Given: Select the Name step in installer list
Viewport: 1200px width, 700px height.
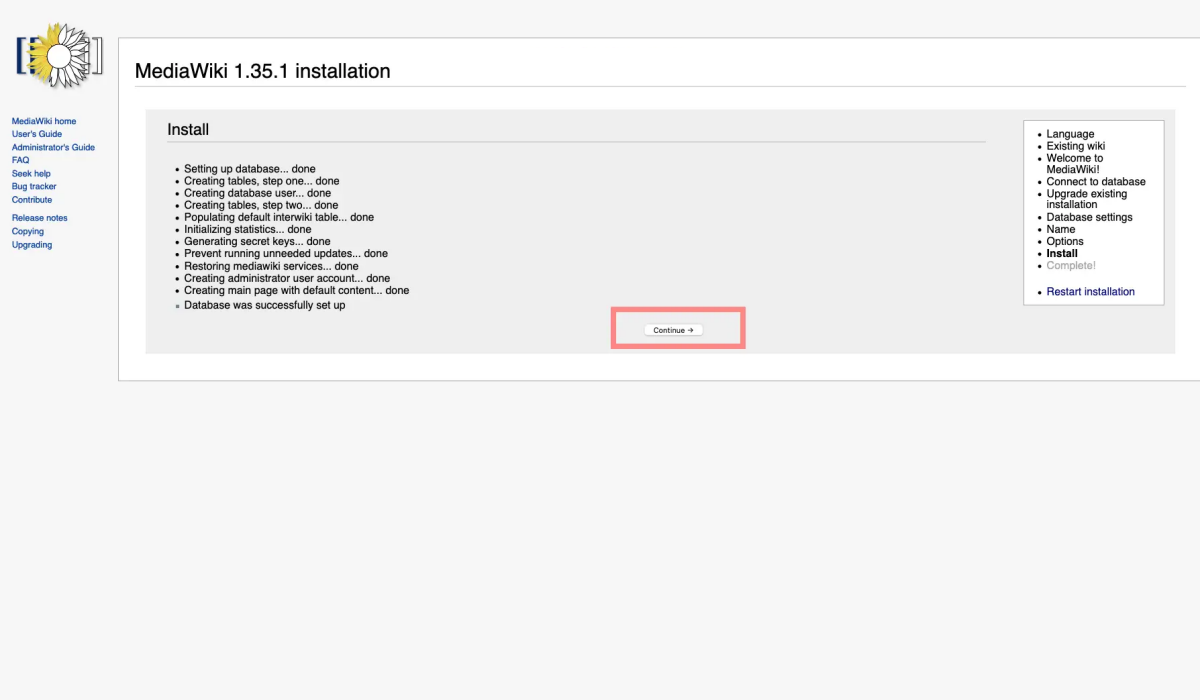Looking at the screenshot, I should pyautogui.click(x=1061, y=229).
